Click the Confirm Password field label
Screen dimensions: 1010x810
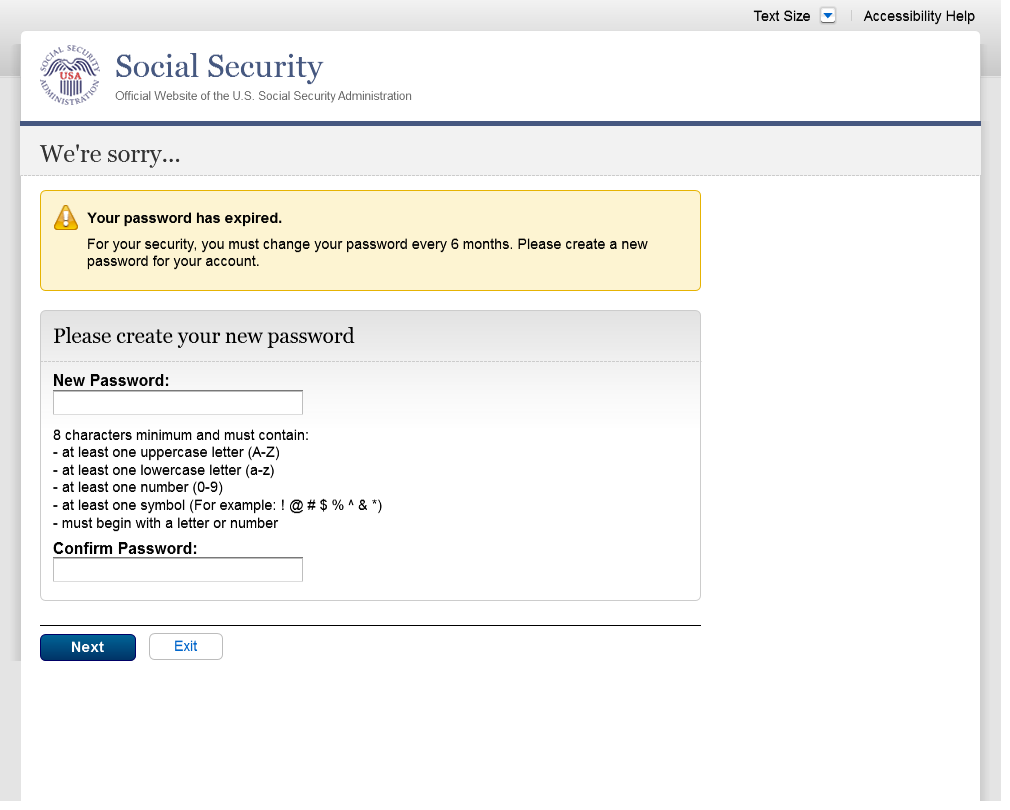(125, 548)
